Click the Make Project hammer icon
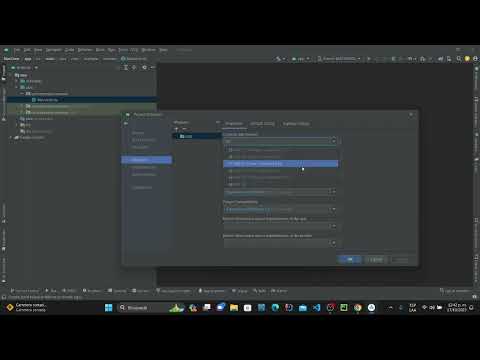480x360 pixels. (278, 59)
